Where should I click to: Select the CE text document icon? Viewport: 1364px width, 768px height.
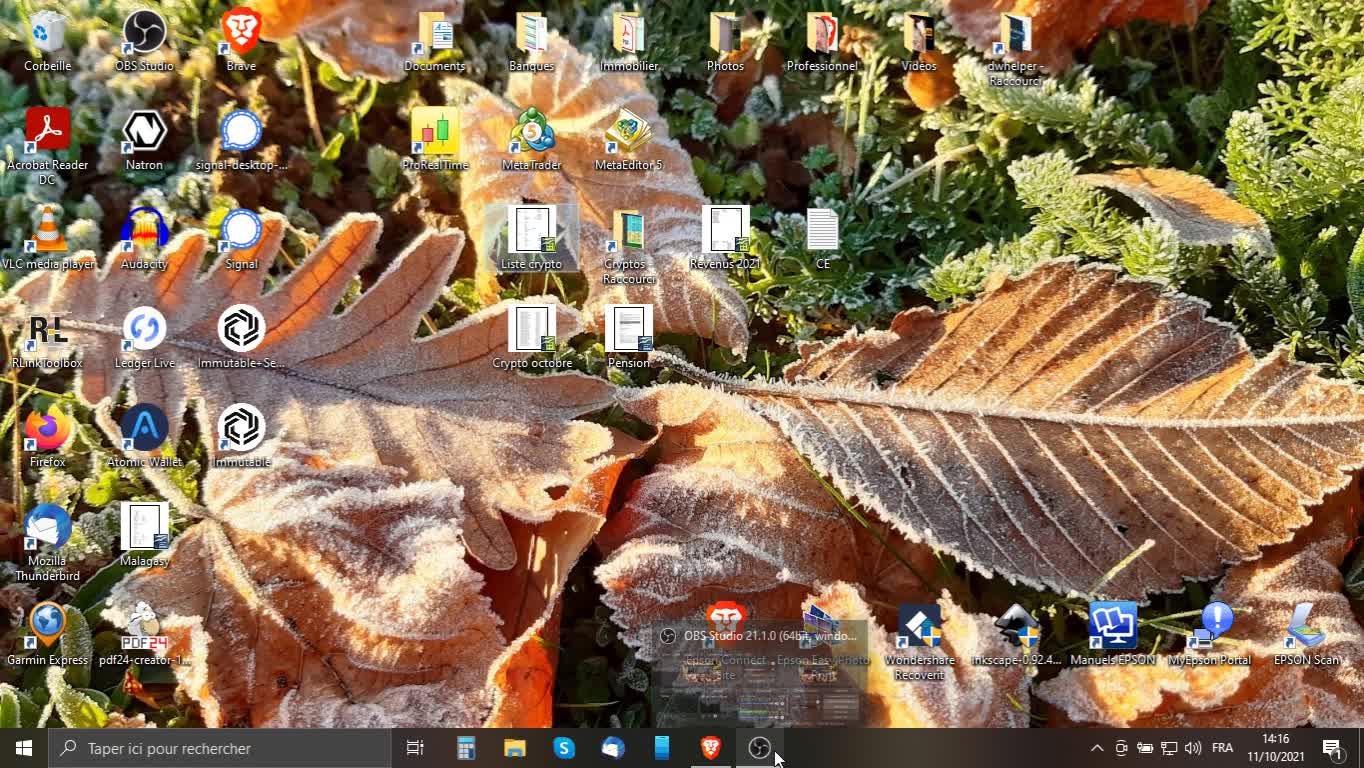[x=822, y=239]
